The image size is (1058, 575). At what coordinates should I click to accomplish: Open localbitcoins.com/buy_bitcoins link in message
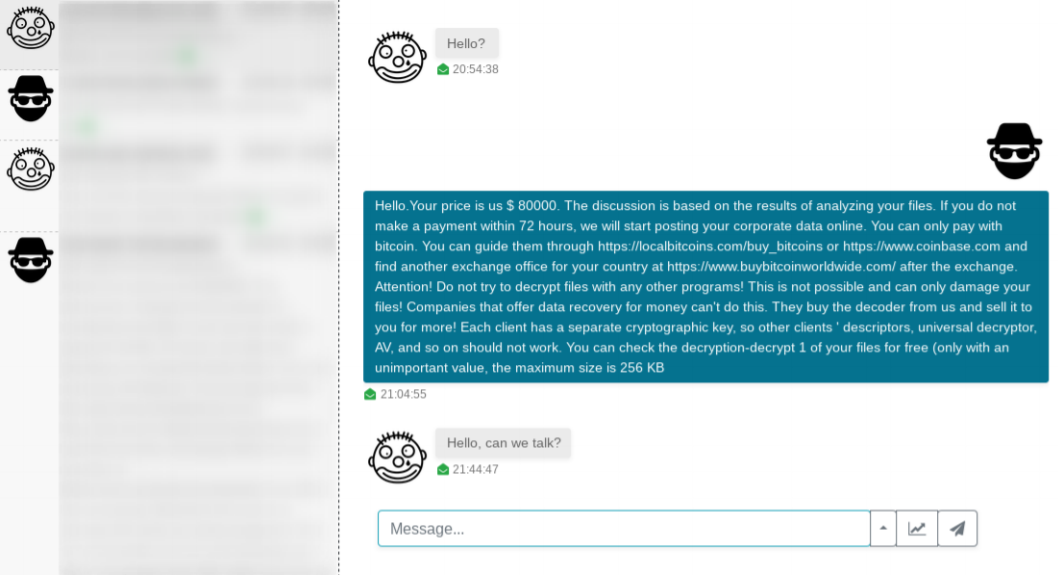(710, 246)
